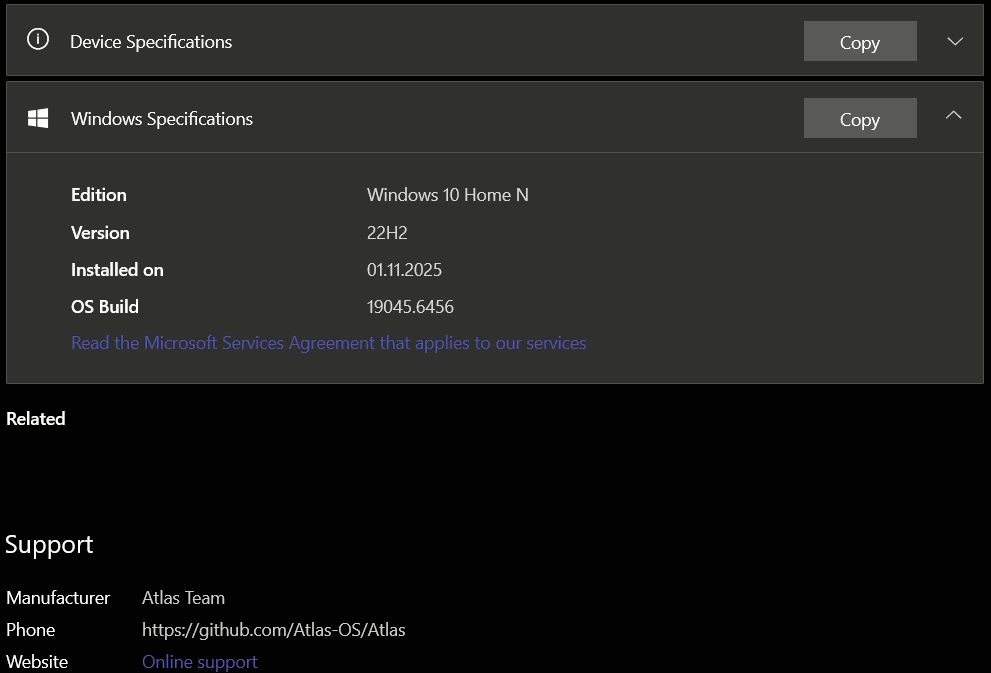The height and width of the screenshot is (673, 991).
Task: Click the Atlas-OS GitHub URL text
Action: click(273, 630)
